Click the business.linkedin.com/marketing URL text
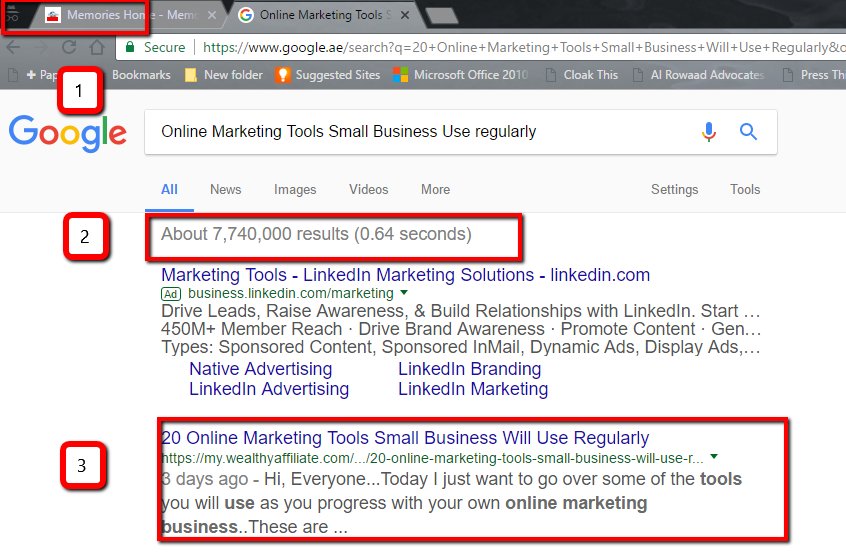Image resolution: width=846 pixels, height=552 pixels. (291, 294)
